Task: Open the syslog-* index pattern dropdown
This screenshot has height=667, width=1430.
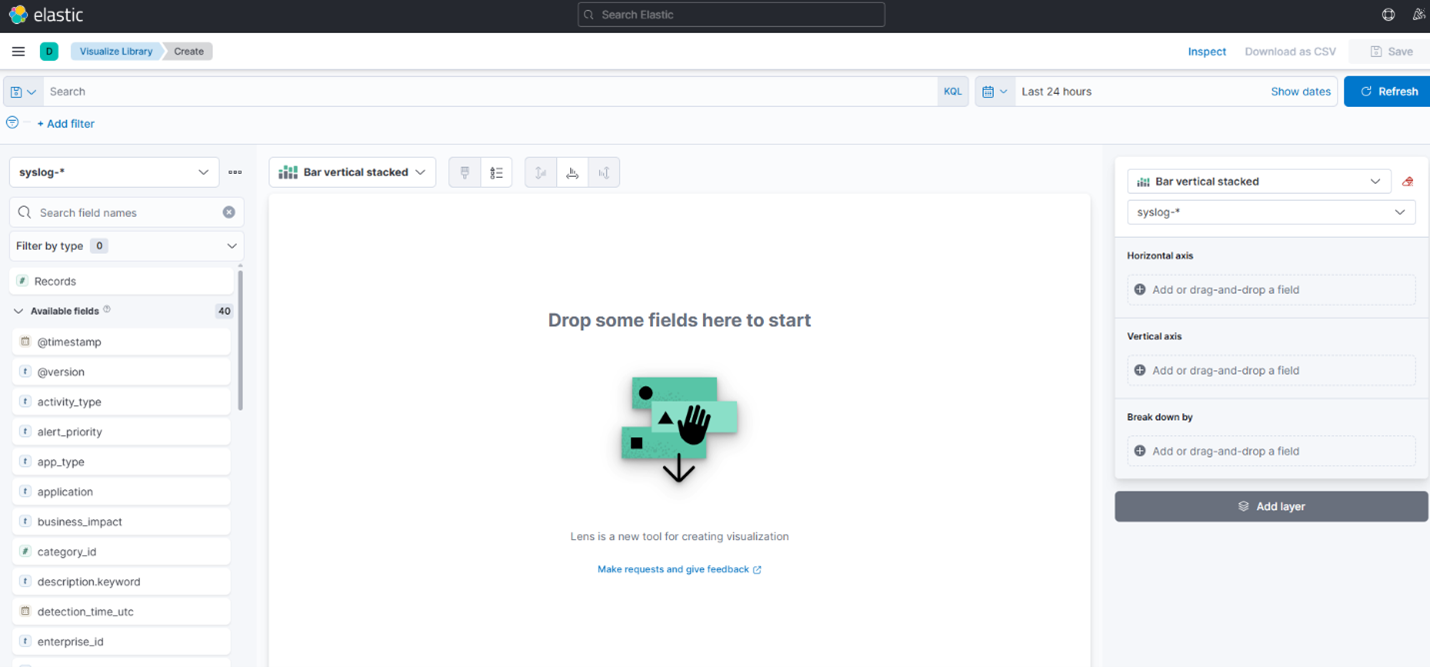Action: point(114,172)
